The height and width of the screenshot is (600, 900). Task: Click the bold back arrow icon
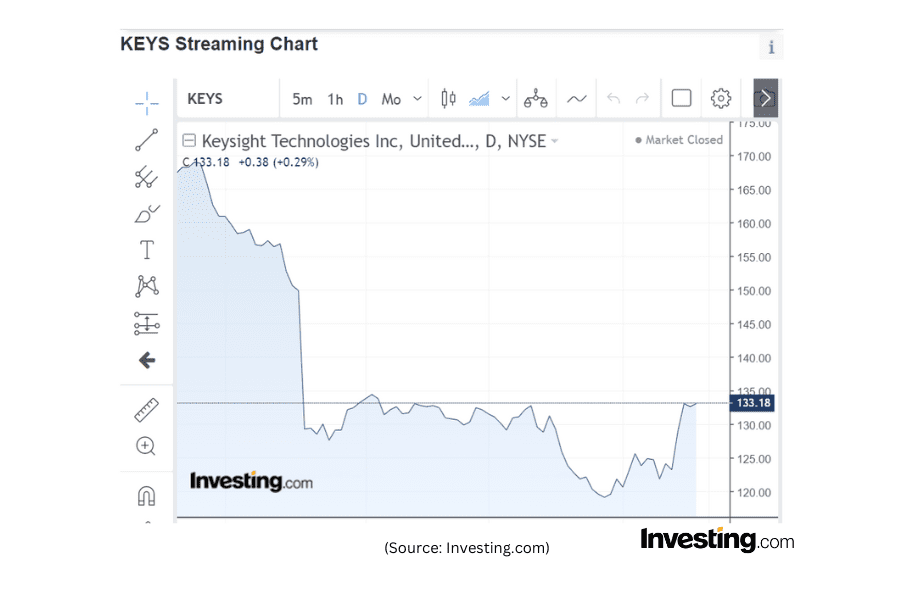147,360
